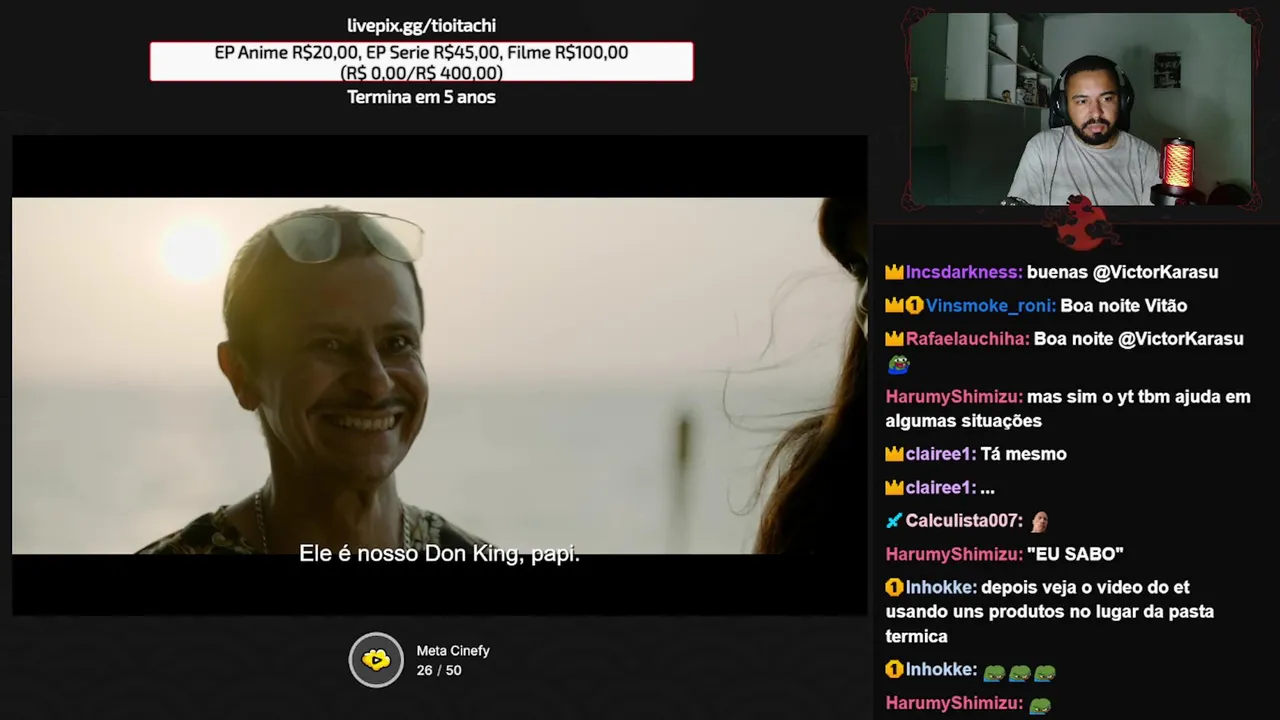This screenshot has width=1280, height=720.
Task: Click the crown badge beside Vinsmoke_roni
Action: coord(894,306)
